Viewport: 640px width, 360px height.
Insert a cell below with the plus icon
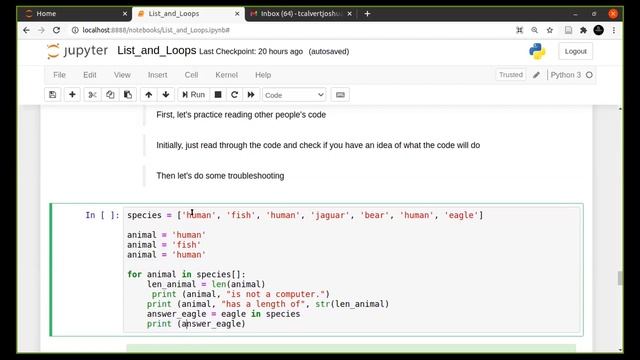click(72, 95)
